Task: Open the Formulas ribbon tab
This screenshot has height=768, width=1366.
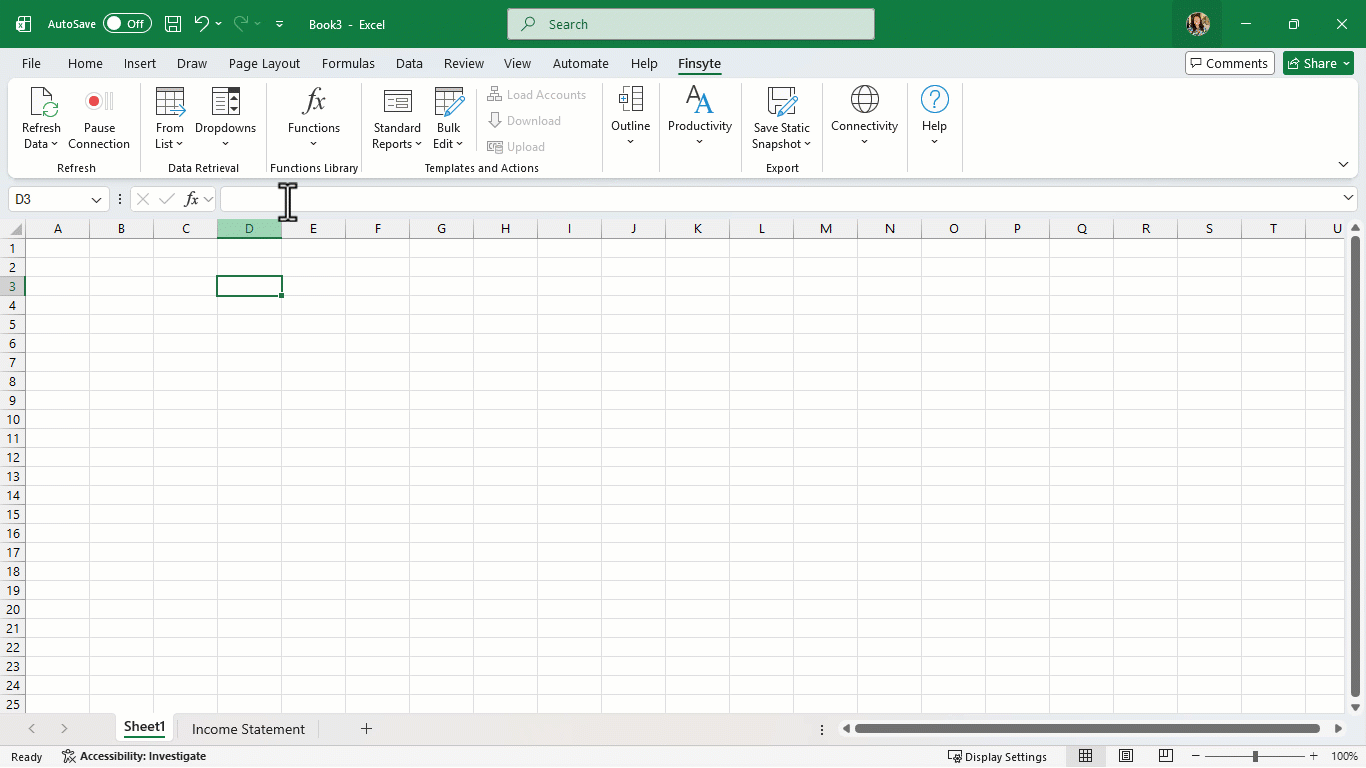Action: [348, 63]
